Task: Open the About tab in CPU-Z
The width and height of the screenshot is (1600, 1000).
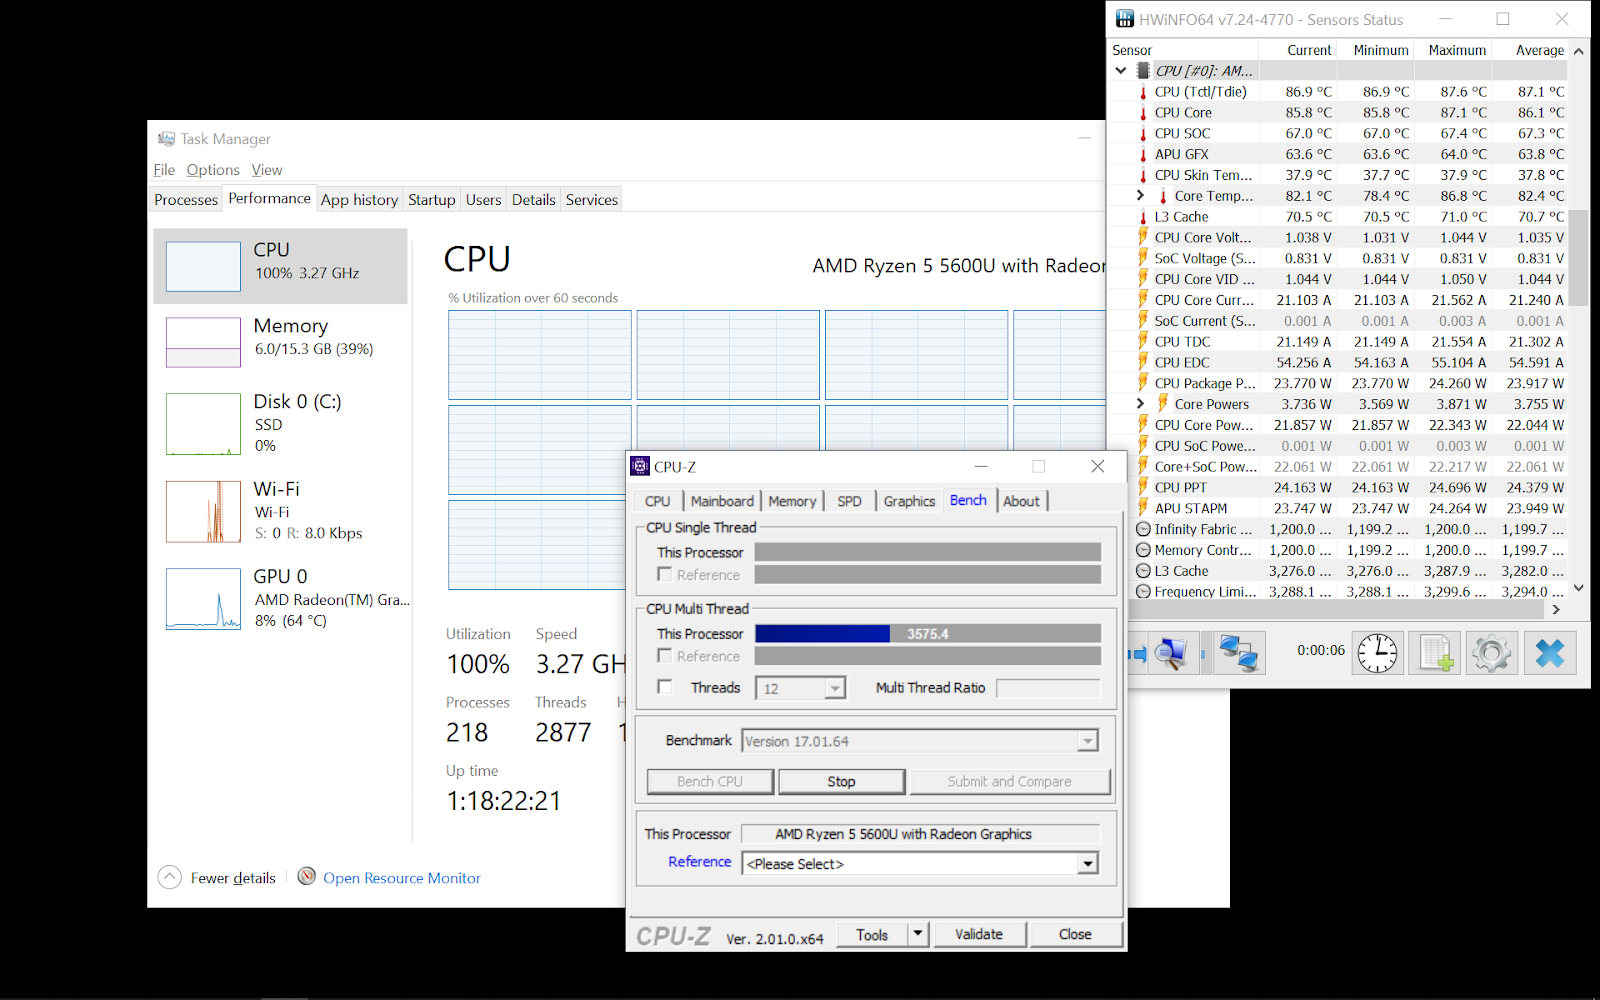Action: click(x=1021, y=501)
